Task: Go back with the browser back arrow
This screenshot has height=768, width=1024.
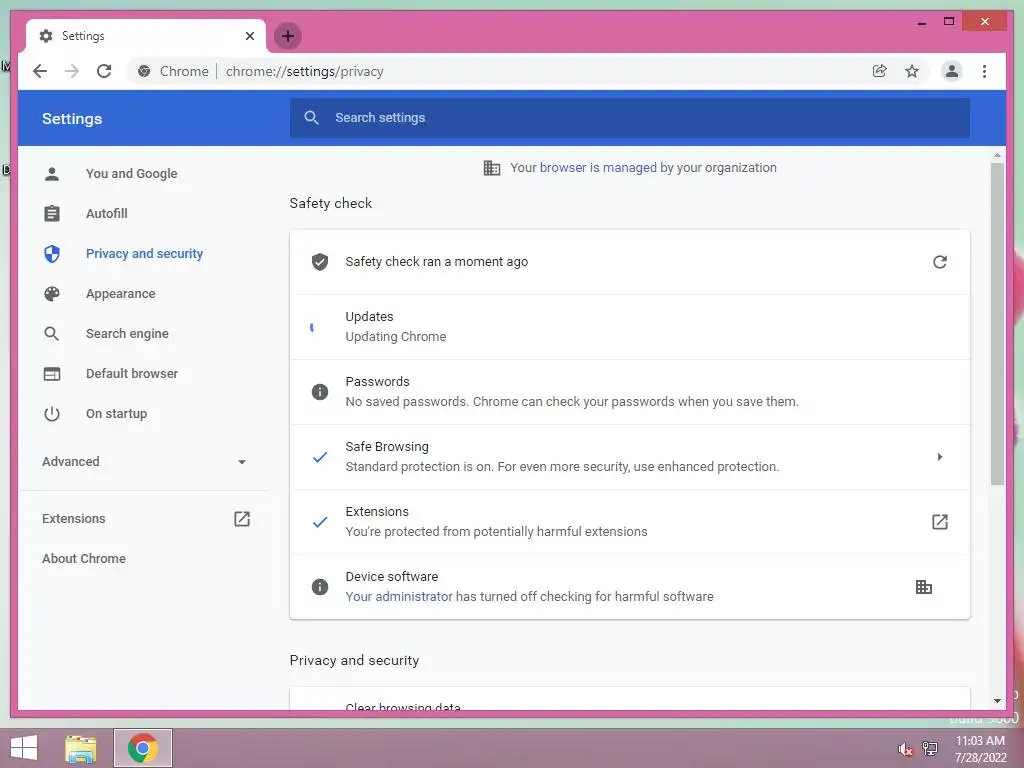Action: (x=40, y=71)
